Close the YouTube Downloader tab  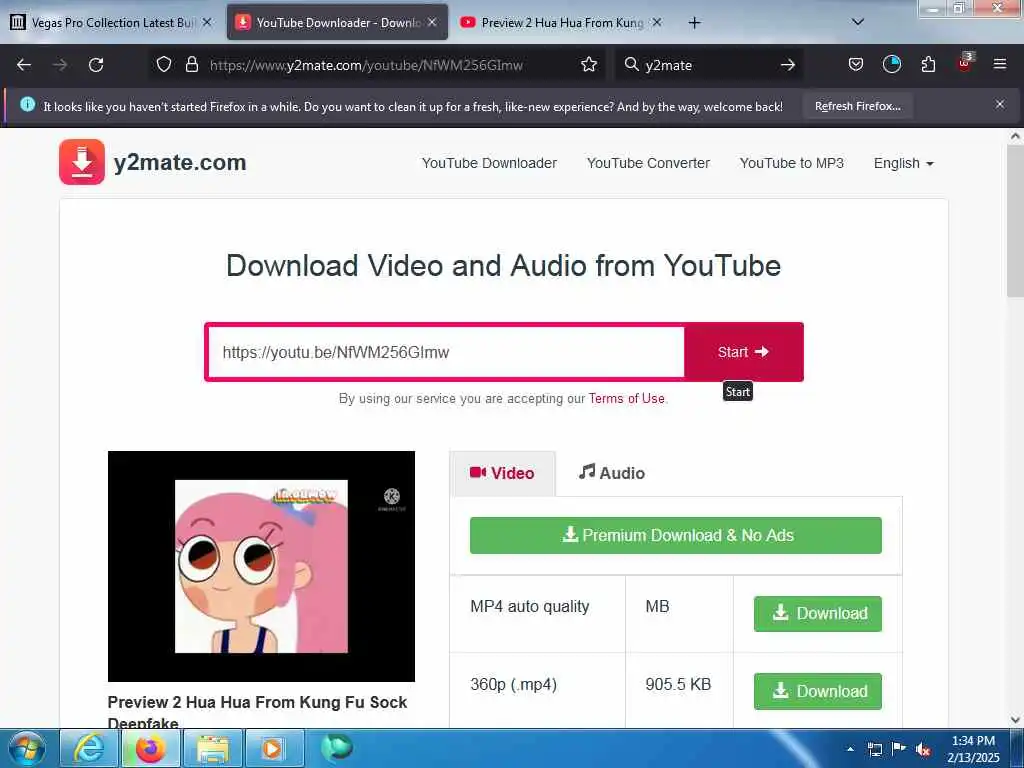(x=432, y=22)
